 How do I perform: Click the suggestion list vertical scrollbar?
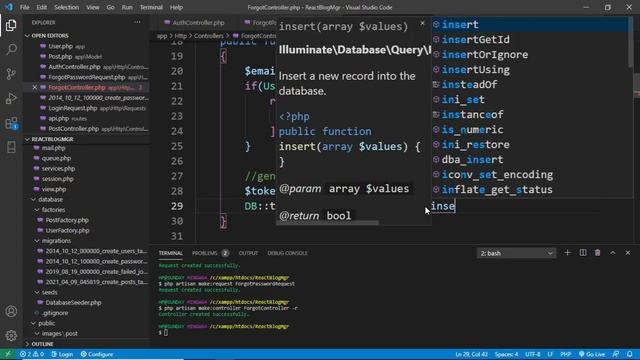click(631, 43)
